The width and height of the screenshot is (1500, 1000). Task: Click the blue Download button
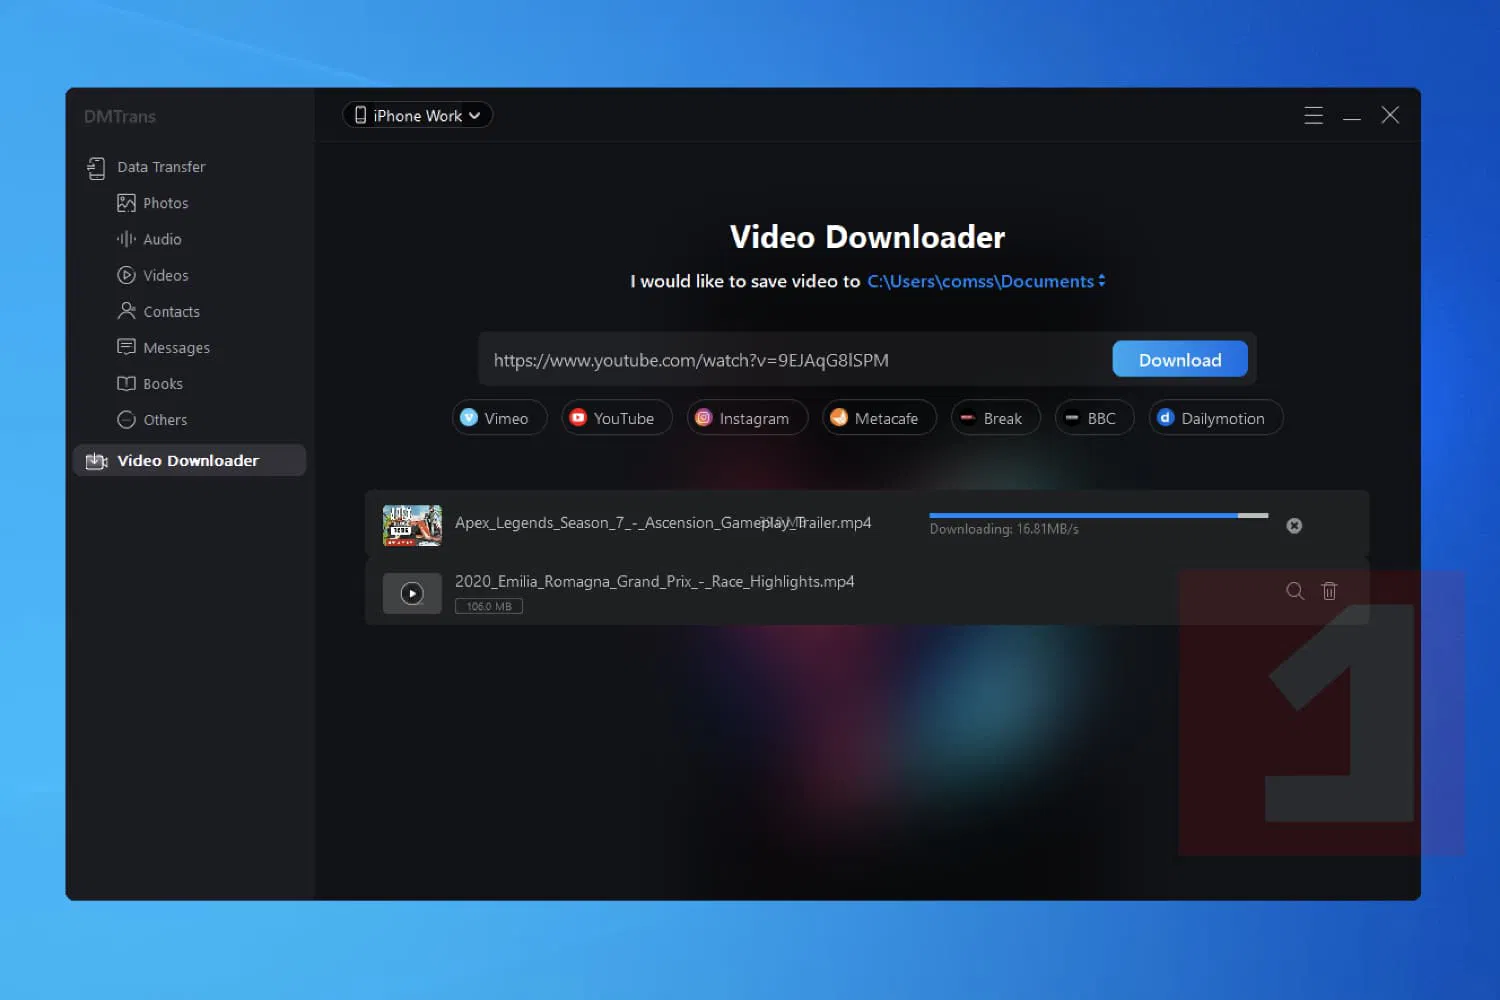coord(1180,360)
